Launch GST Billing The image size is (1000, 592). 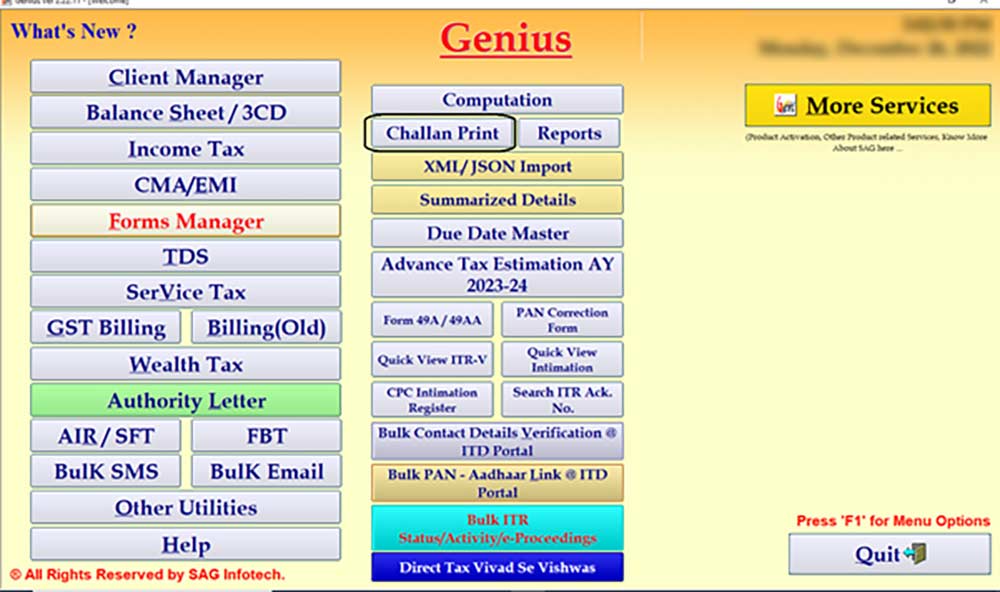(x=105, y=328)
